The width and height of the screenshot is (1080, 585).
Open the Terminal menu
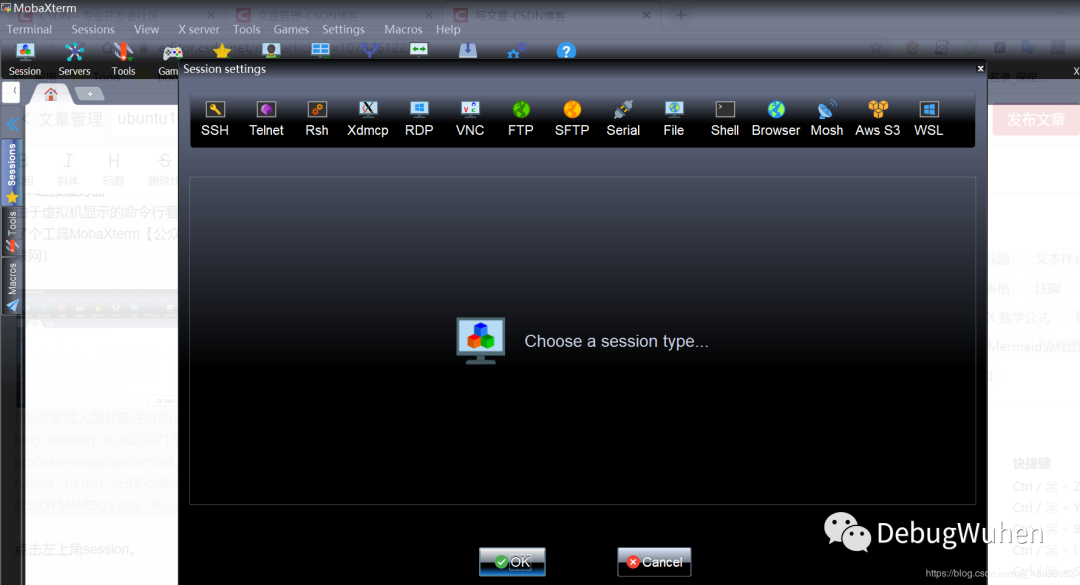point(29,30)
